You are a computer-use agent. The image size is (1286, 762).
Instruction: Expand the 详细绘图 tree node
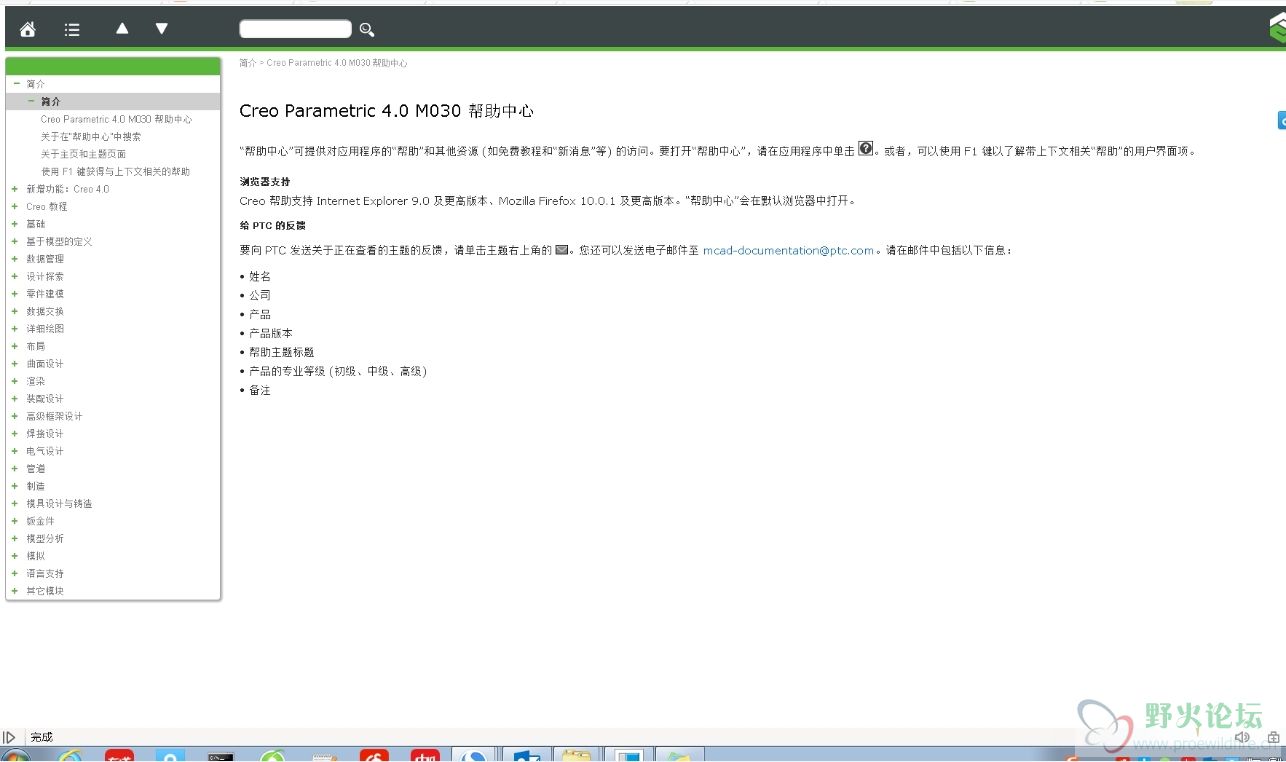15,329
